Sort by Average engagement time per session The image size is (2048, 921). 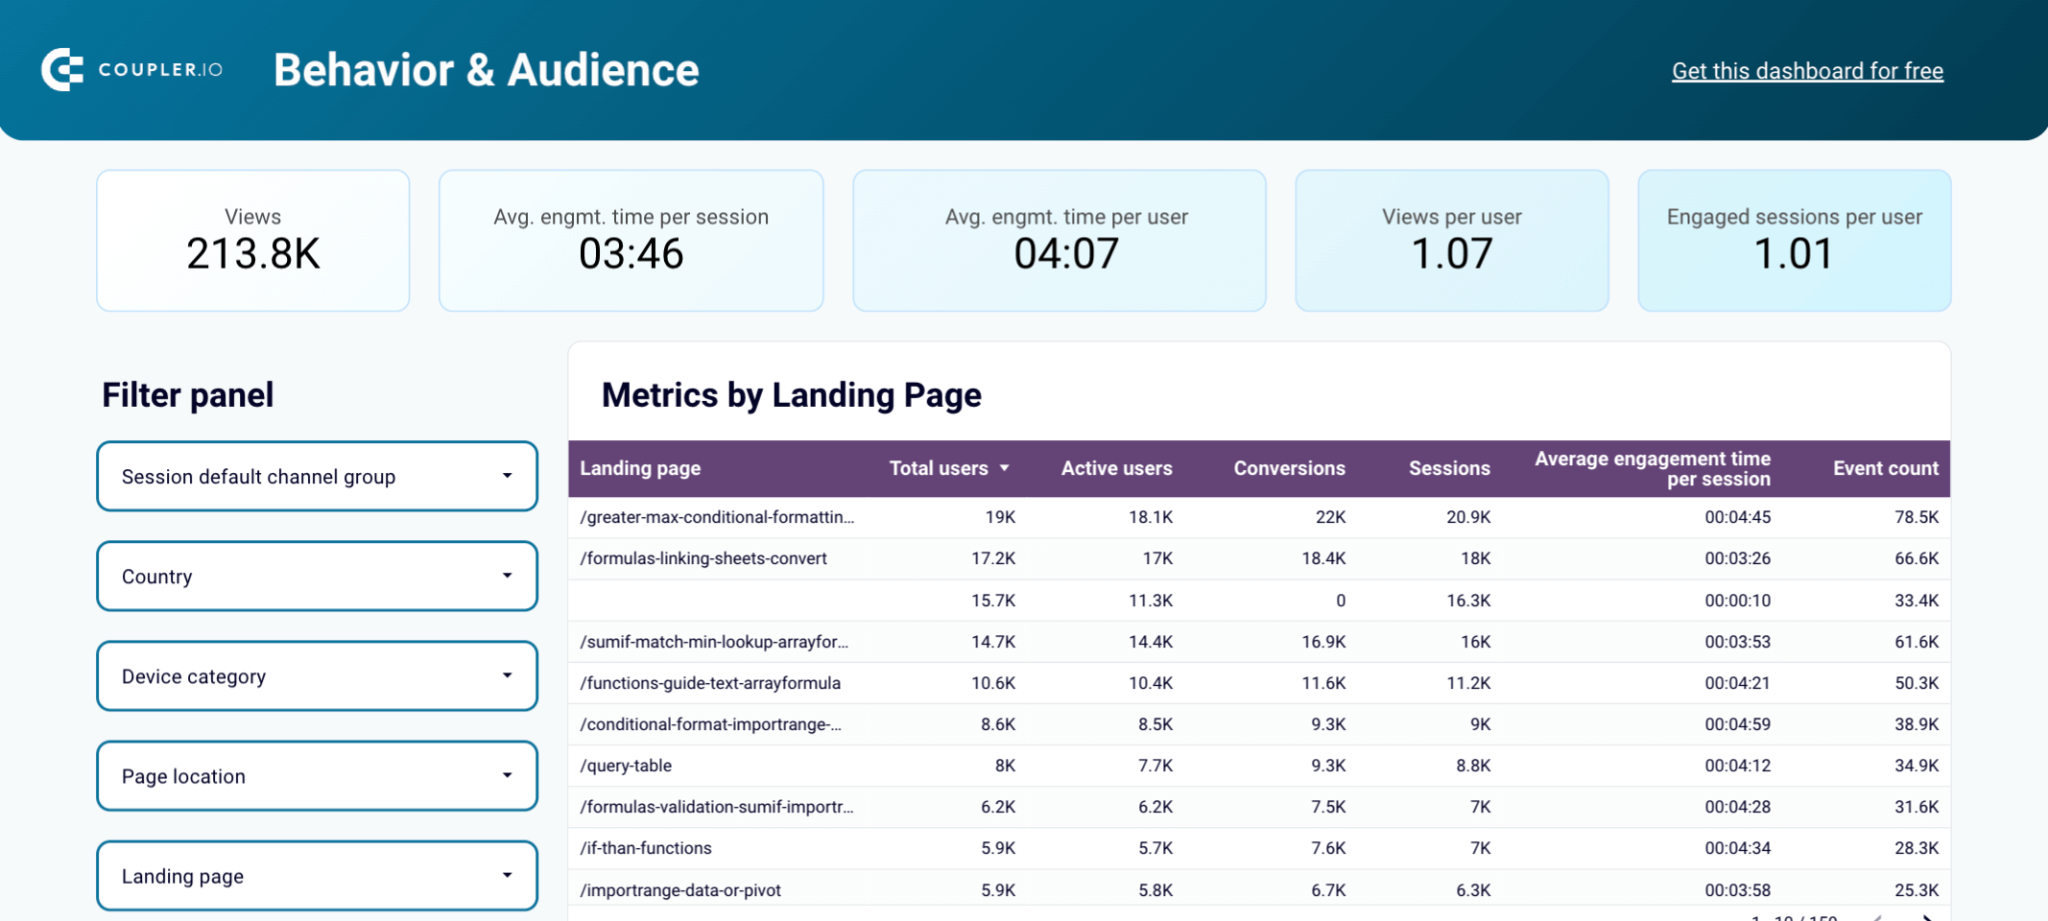[x=1652, y=468]
